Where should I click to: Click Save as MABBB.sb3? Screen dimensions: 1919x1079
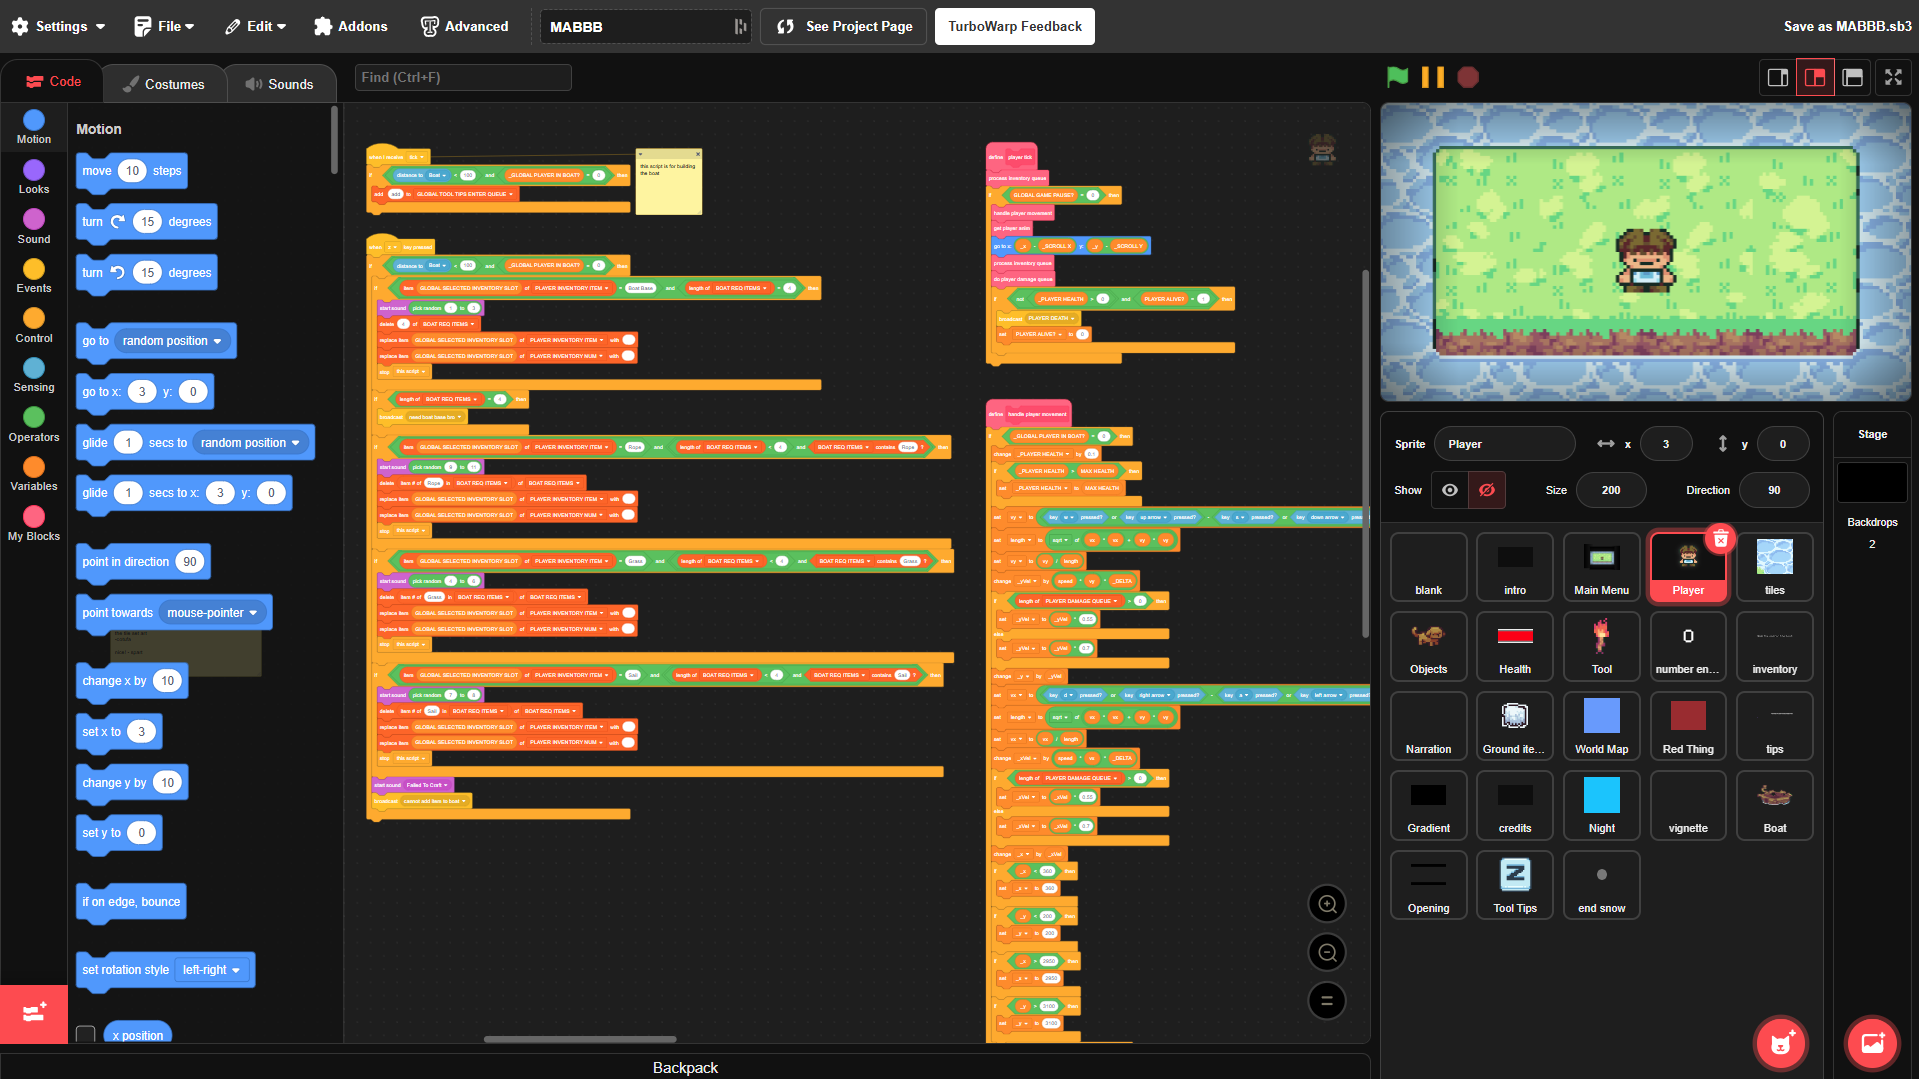(1847, 26)
